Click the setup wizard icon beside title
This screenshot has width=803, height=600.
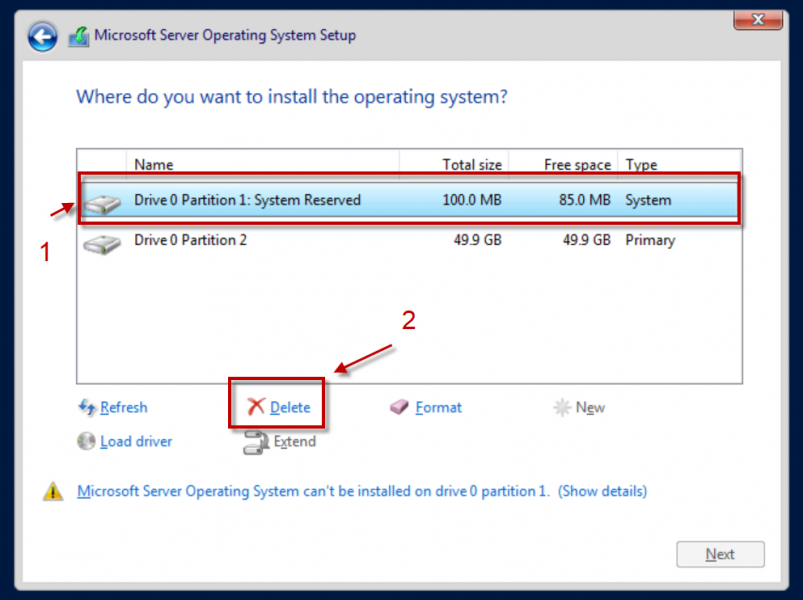pyautogui.click(x=79, y=37)
